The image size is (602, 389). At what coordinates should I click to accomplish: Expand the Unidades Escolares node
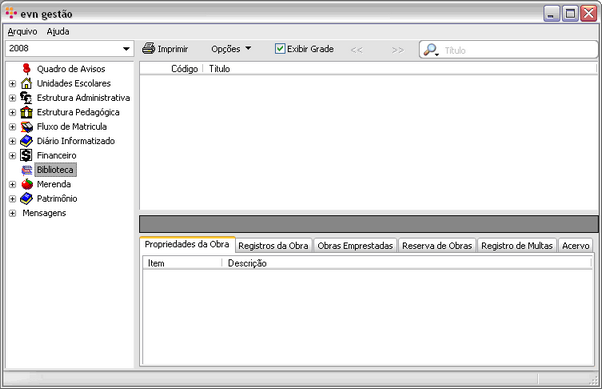point(12,83)
